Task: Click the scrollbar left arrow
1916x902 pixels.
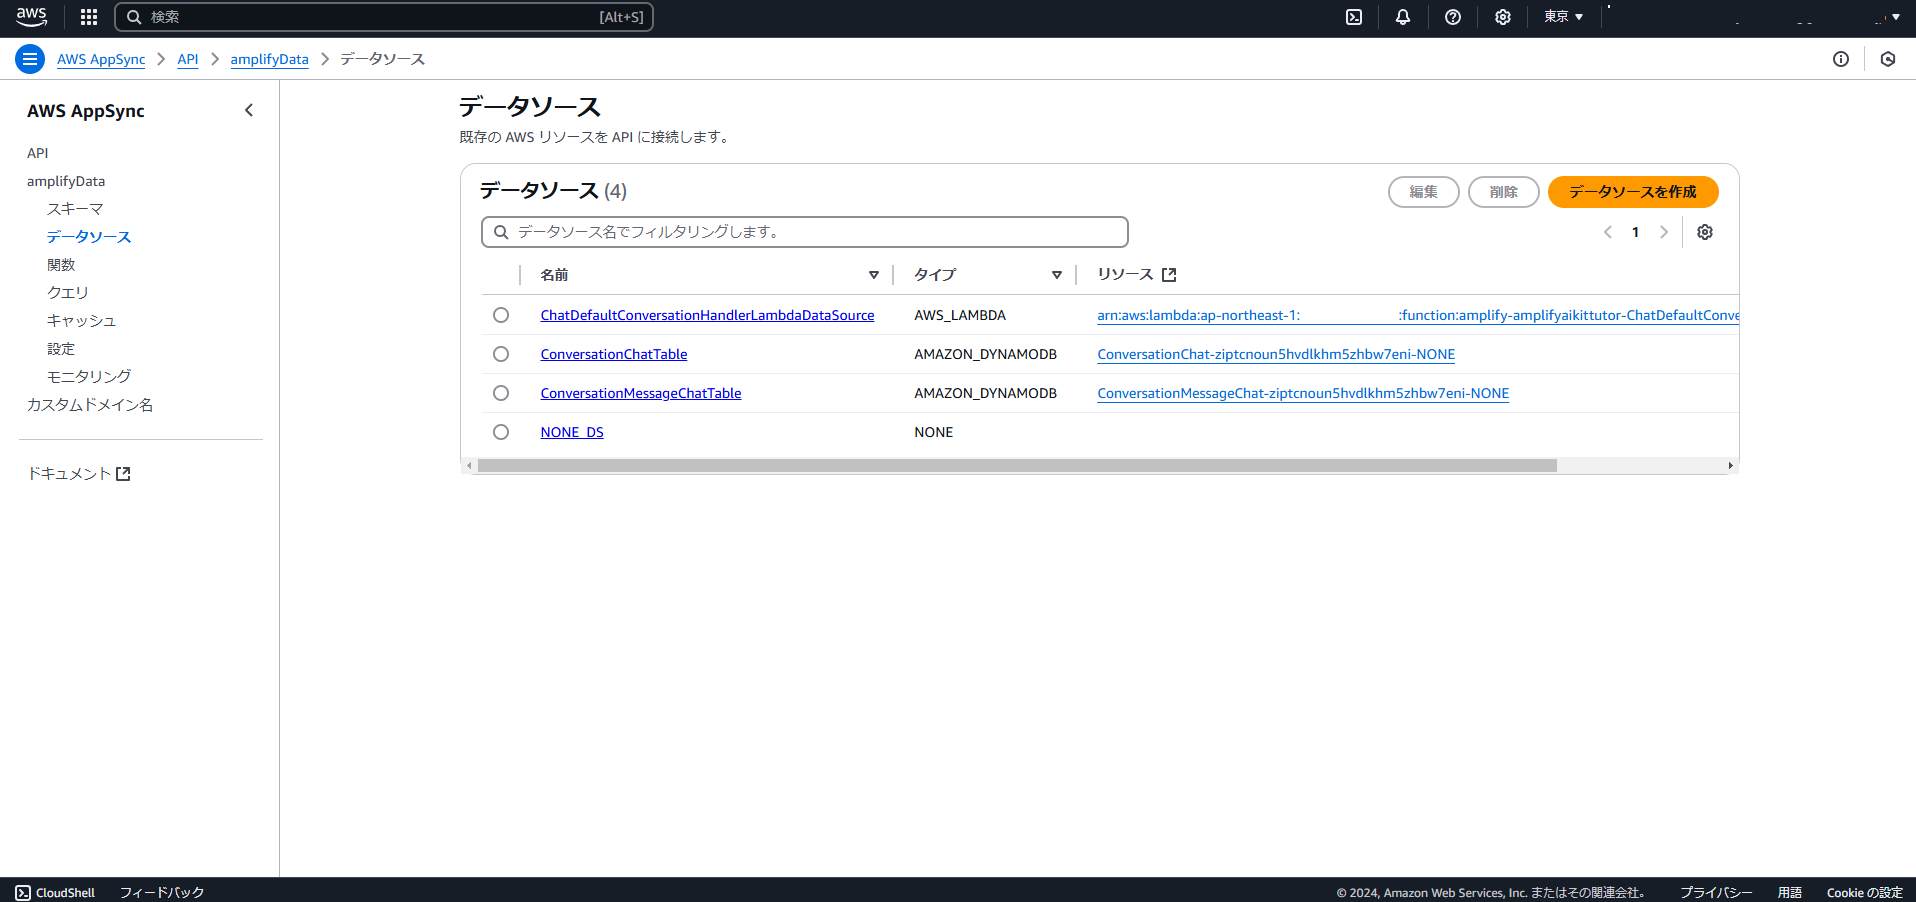Action: tap(469, 466)
